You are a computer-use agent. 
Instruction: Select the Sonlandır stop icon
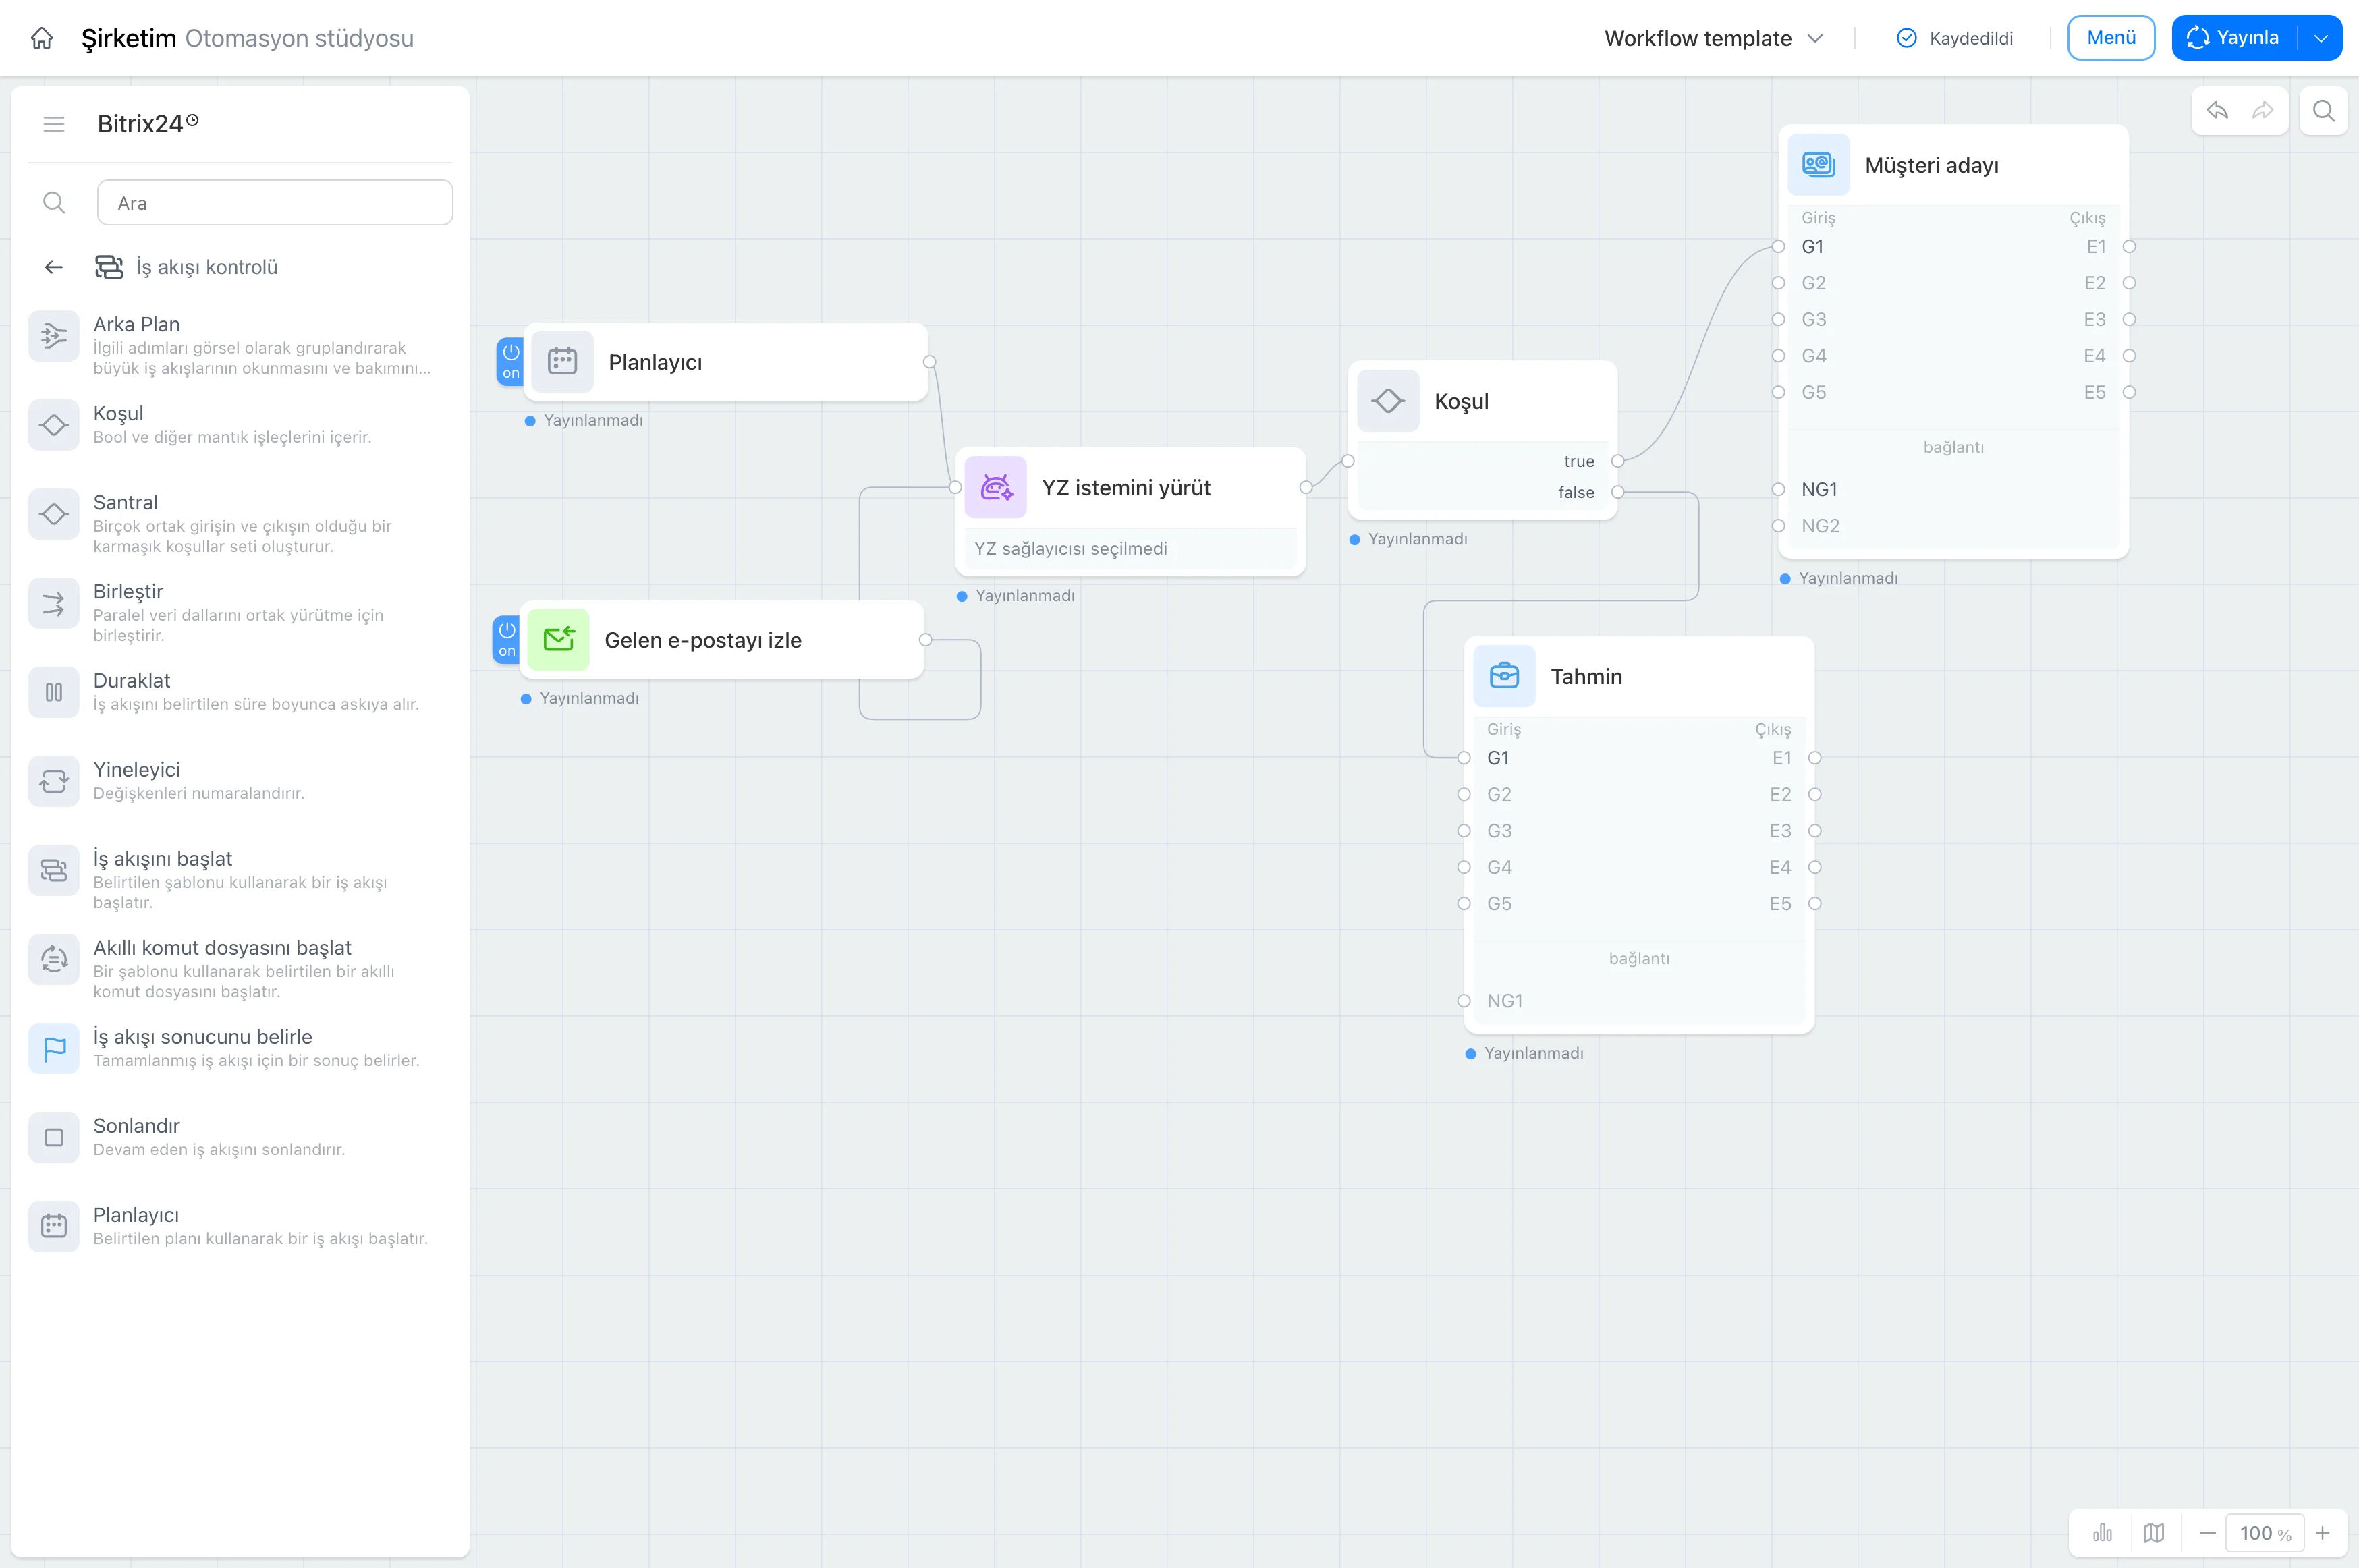click(54, 1137)
